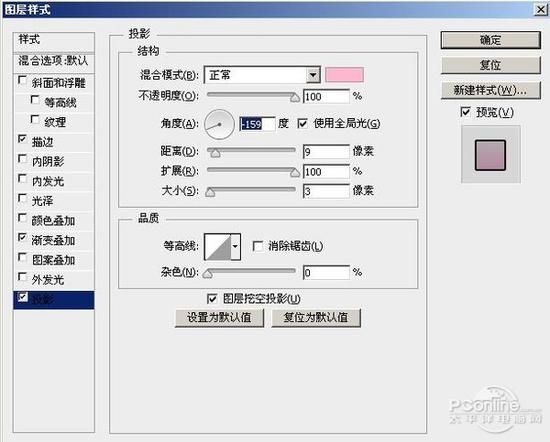
Task: Enable the 斜面和浮雕 checkbox
Action: 22,80
